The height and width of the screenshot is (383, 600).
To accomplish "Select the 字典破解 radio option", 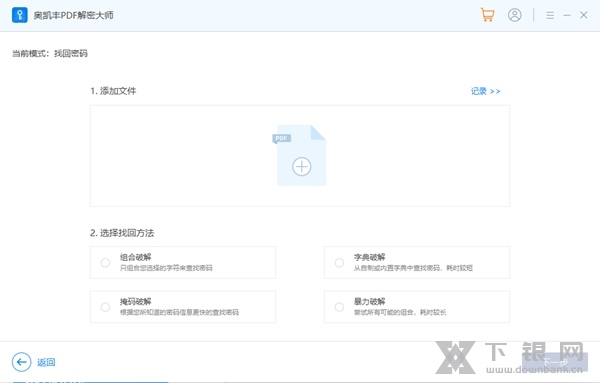I will click(x=339, y=263).
